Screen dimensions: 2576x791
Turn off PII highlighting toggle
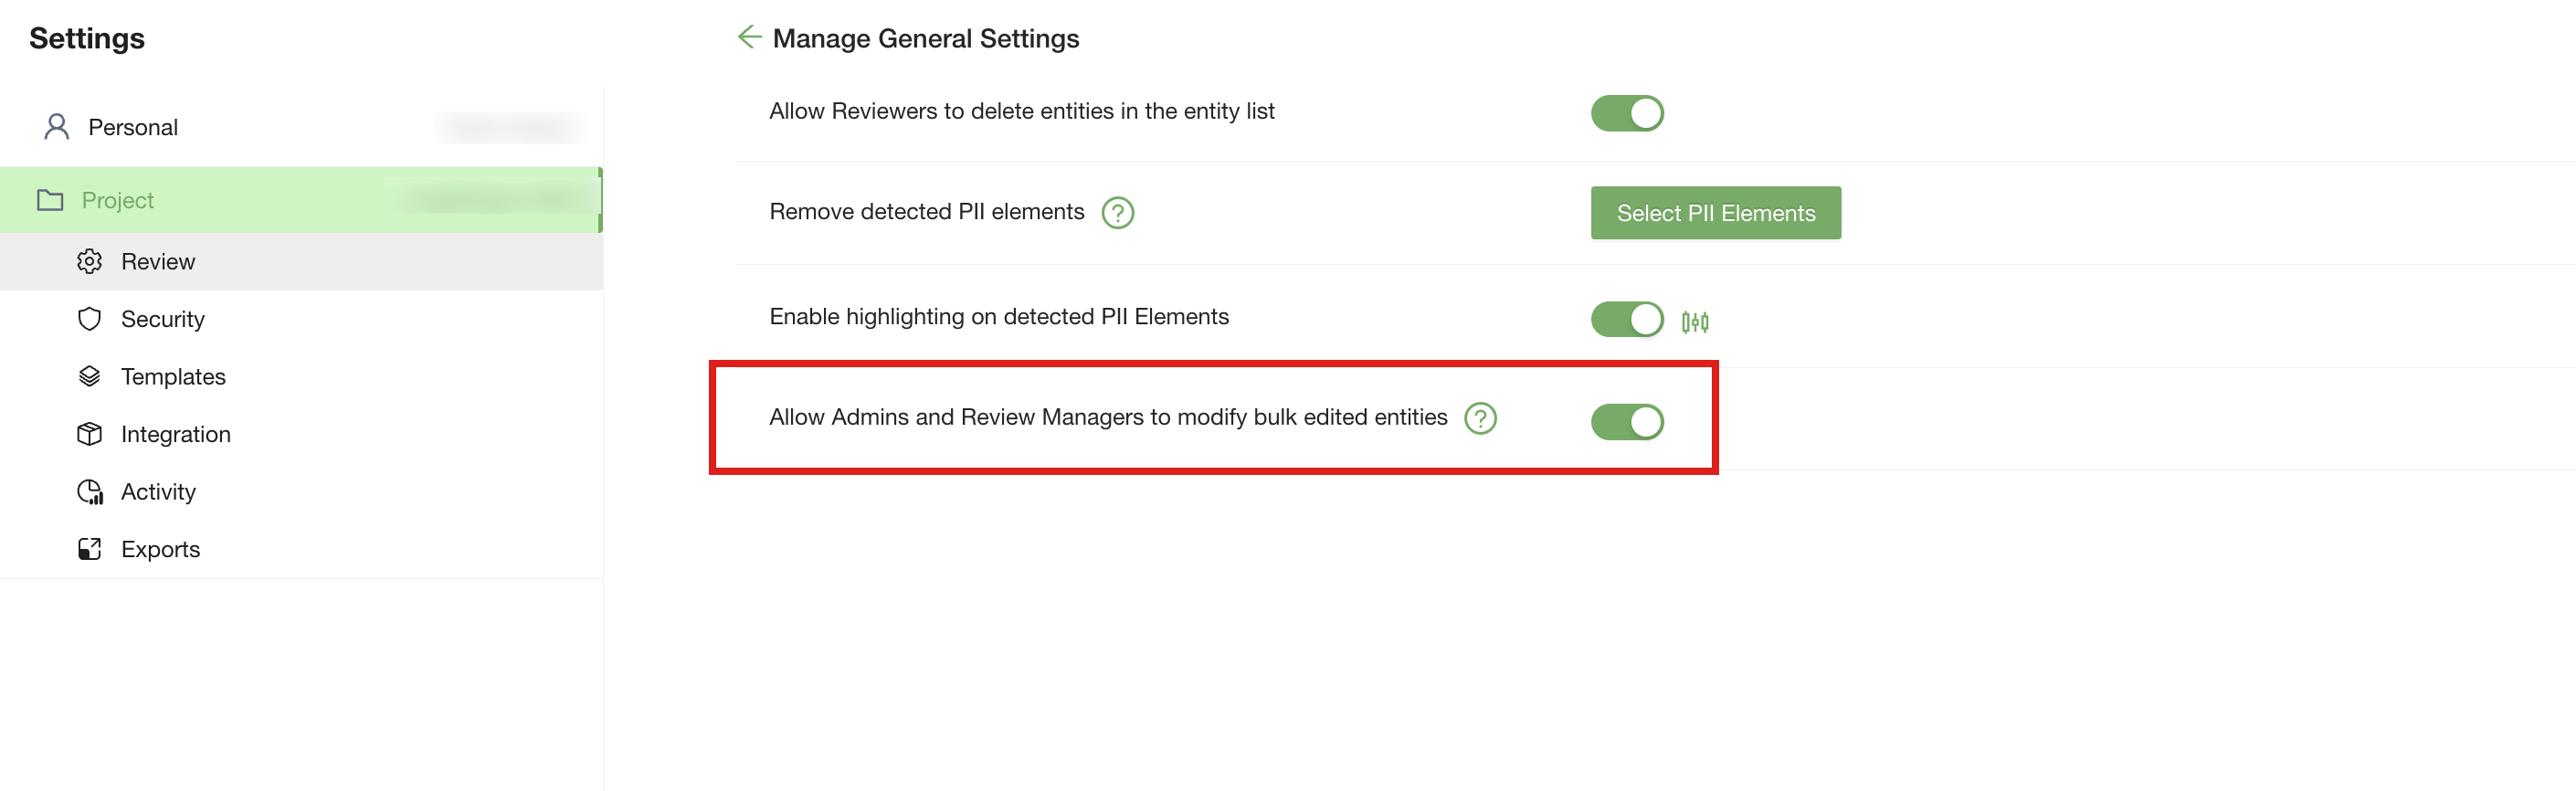point(1627,320)
